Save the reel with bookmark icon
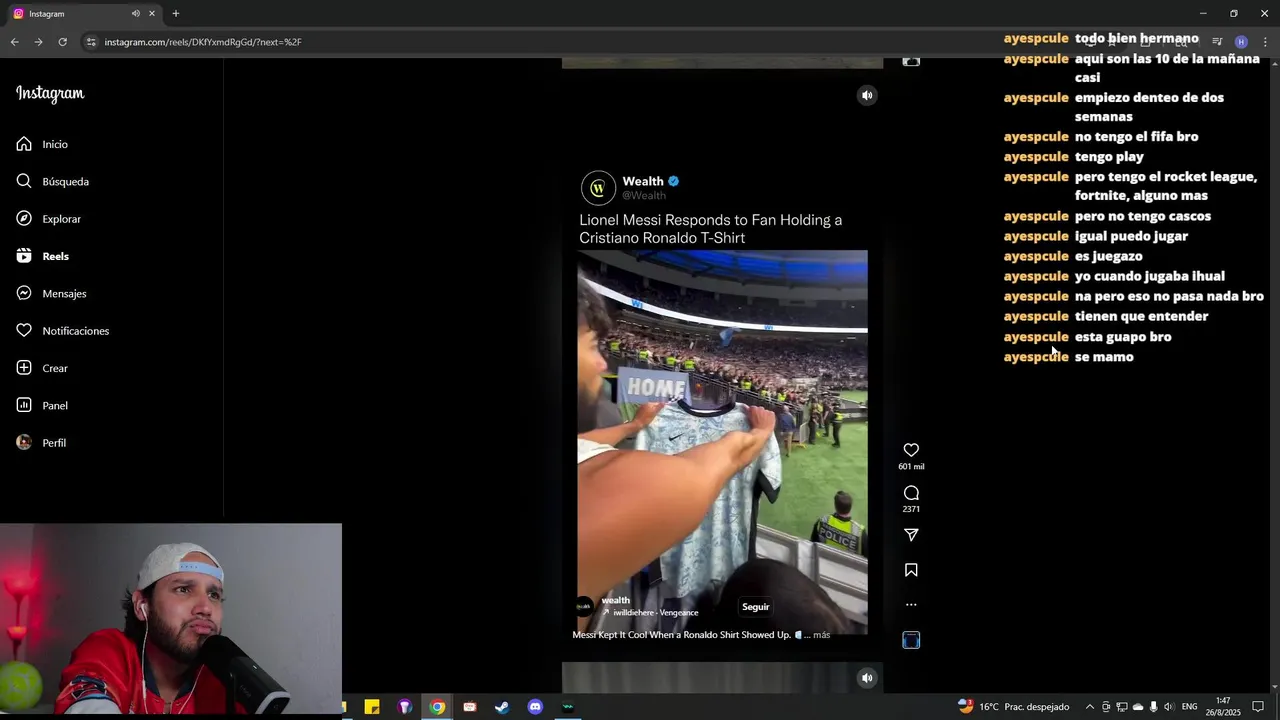Screen dimensions: 1280x720 coord(911,570)
